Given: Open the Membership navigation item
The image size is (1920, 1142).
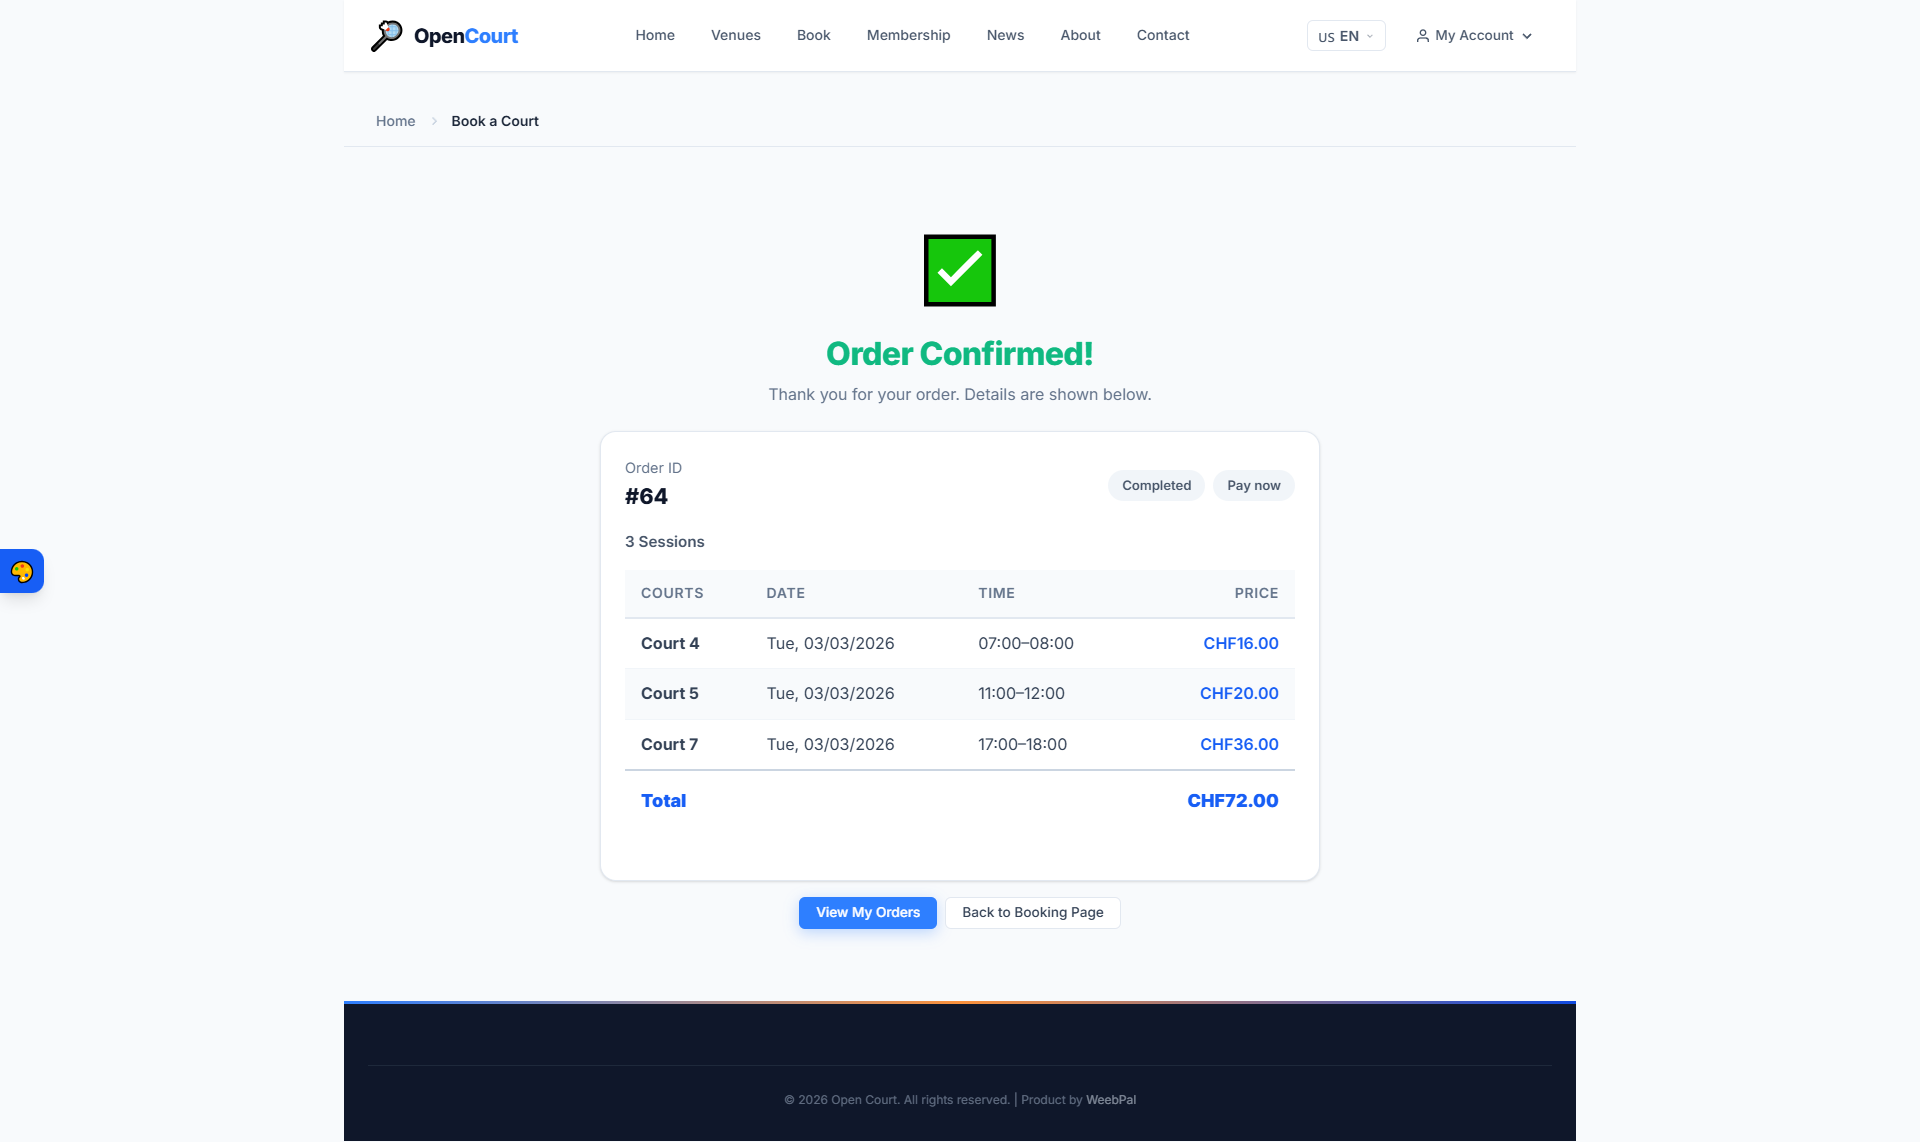Looking at the screenshot, I should [x=908, y=35].
